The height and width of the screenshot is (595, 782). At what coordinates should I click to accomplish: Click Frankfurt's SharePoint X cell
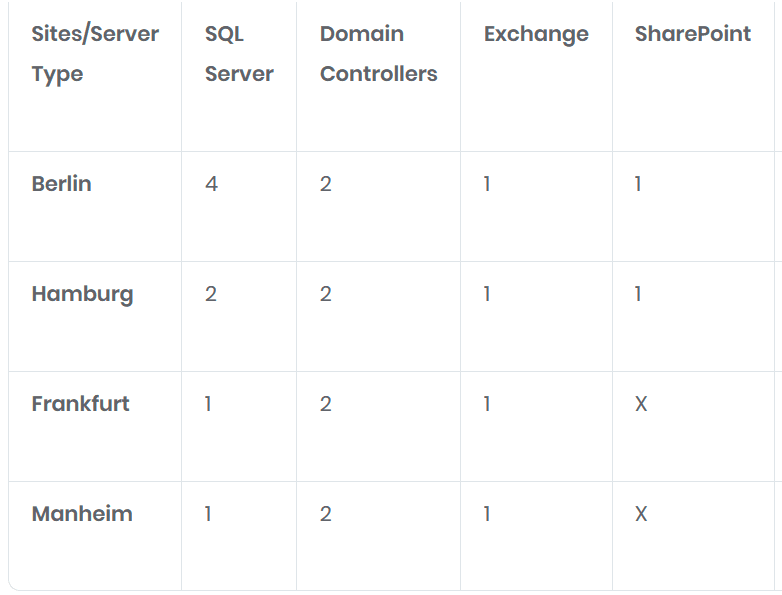pos(641,404)
